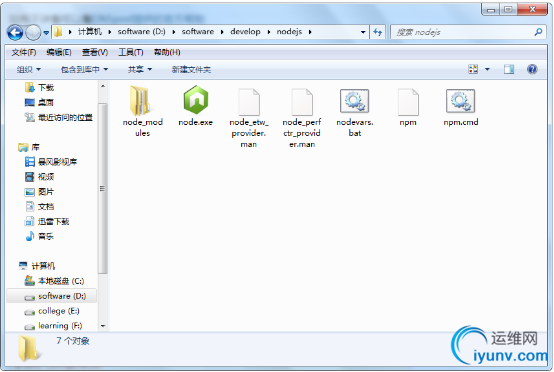Click software (D:) in the address breadcrumb
Viewport: 554px width, 372px height.
[x=141, y=32]
